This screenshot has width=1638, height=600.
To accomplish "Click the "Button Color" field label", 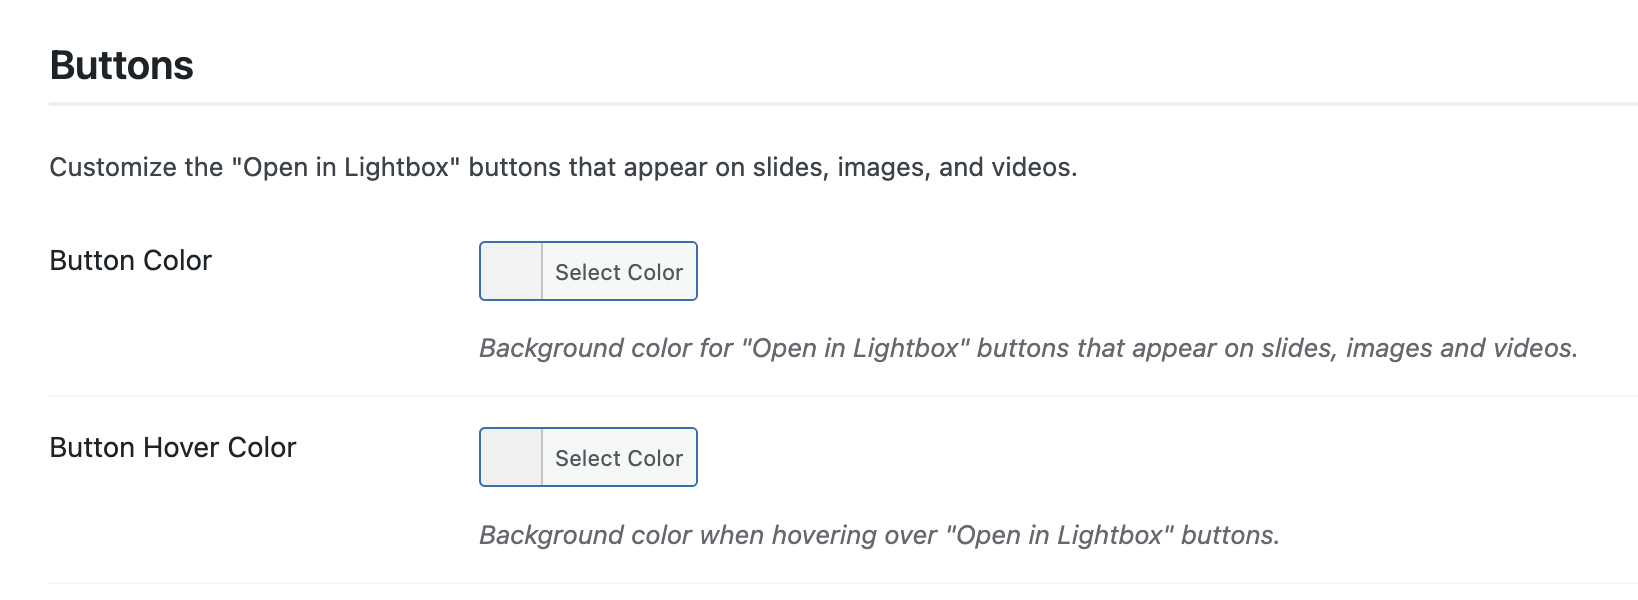I will click(131, 261).
